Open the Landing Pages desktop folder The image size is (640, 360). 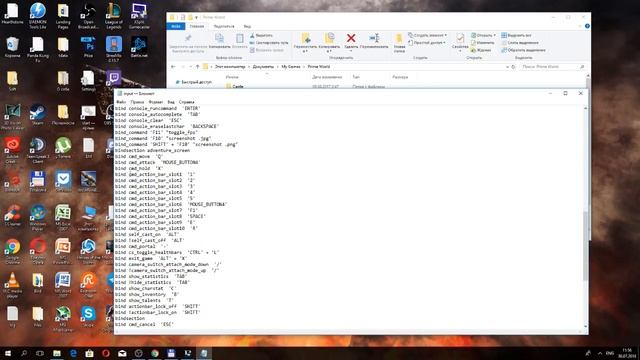pos(63,16)
